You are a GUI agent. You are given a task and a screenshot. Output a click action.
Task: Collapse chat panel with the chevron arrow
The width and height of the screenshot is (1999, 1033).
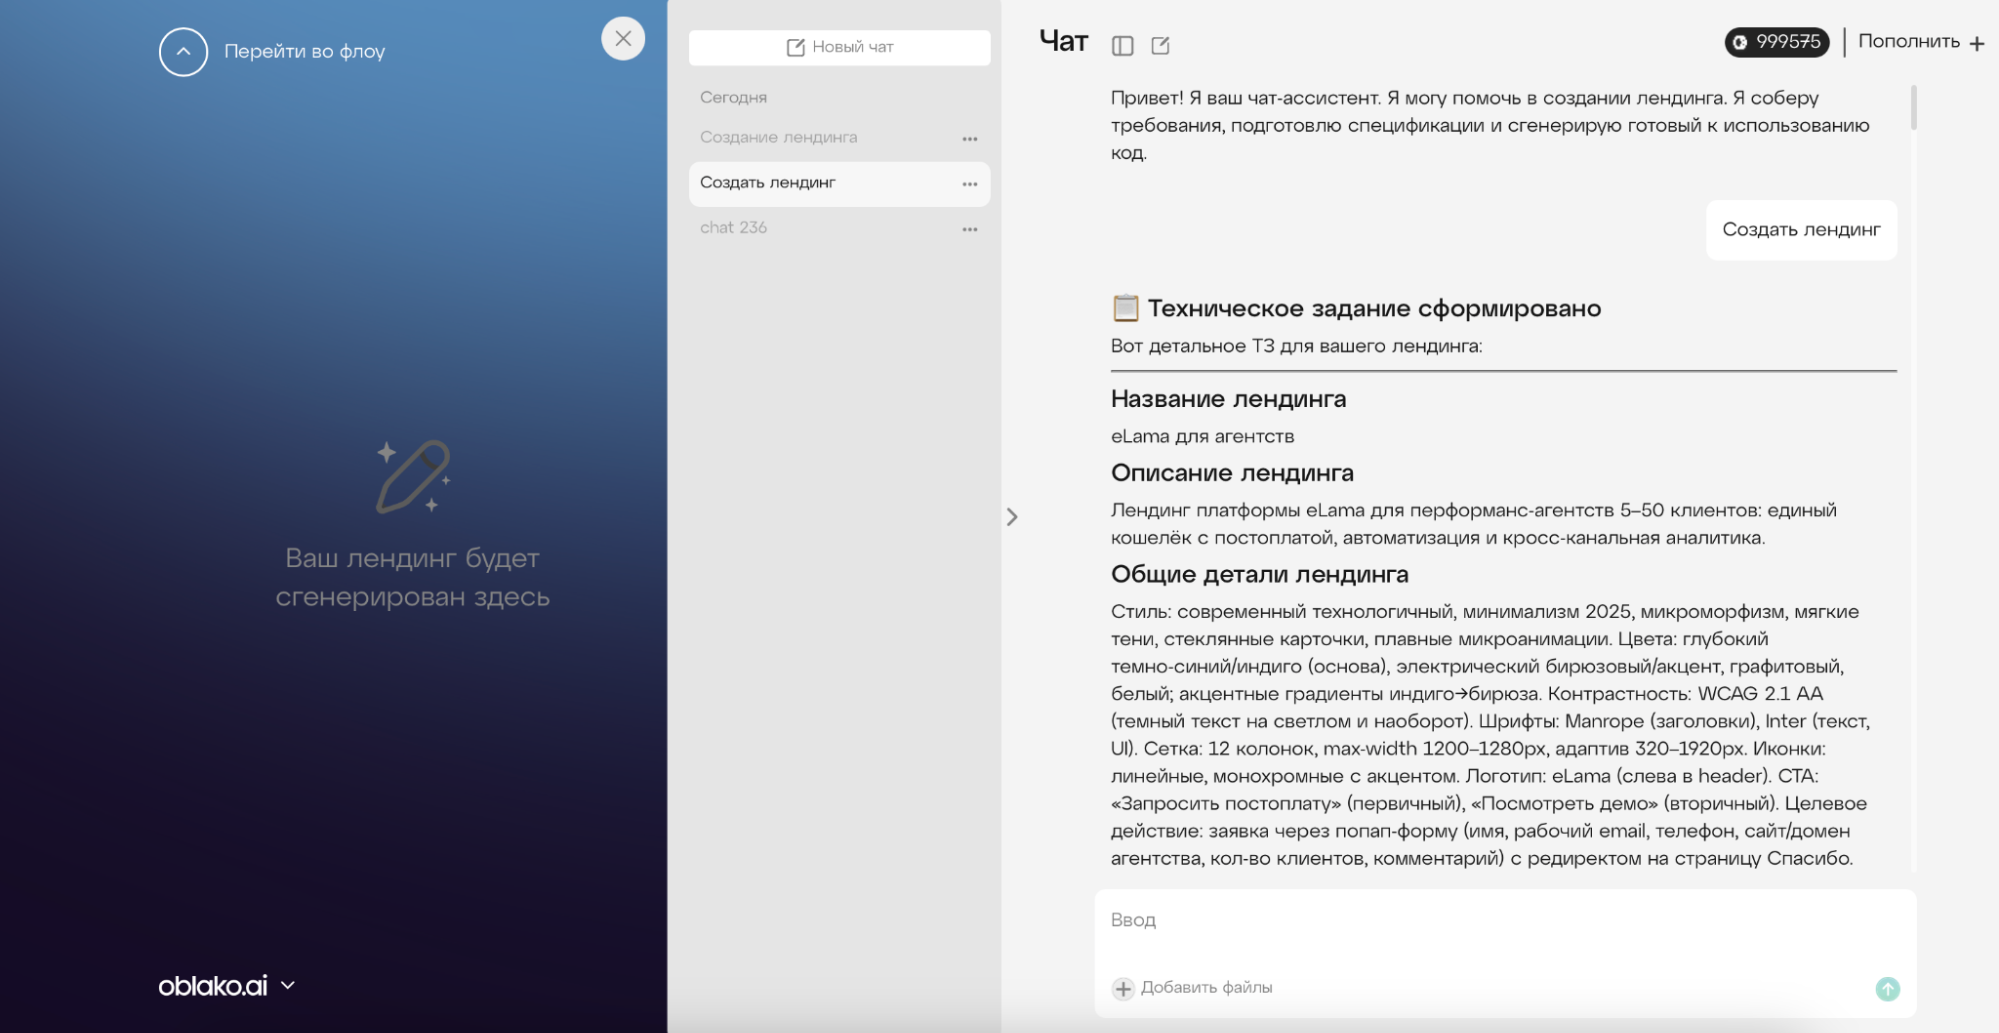click(x=1012, y=517)
